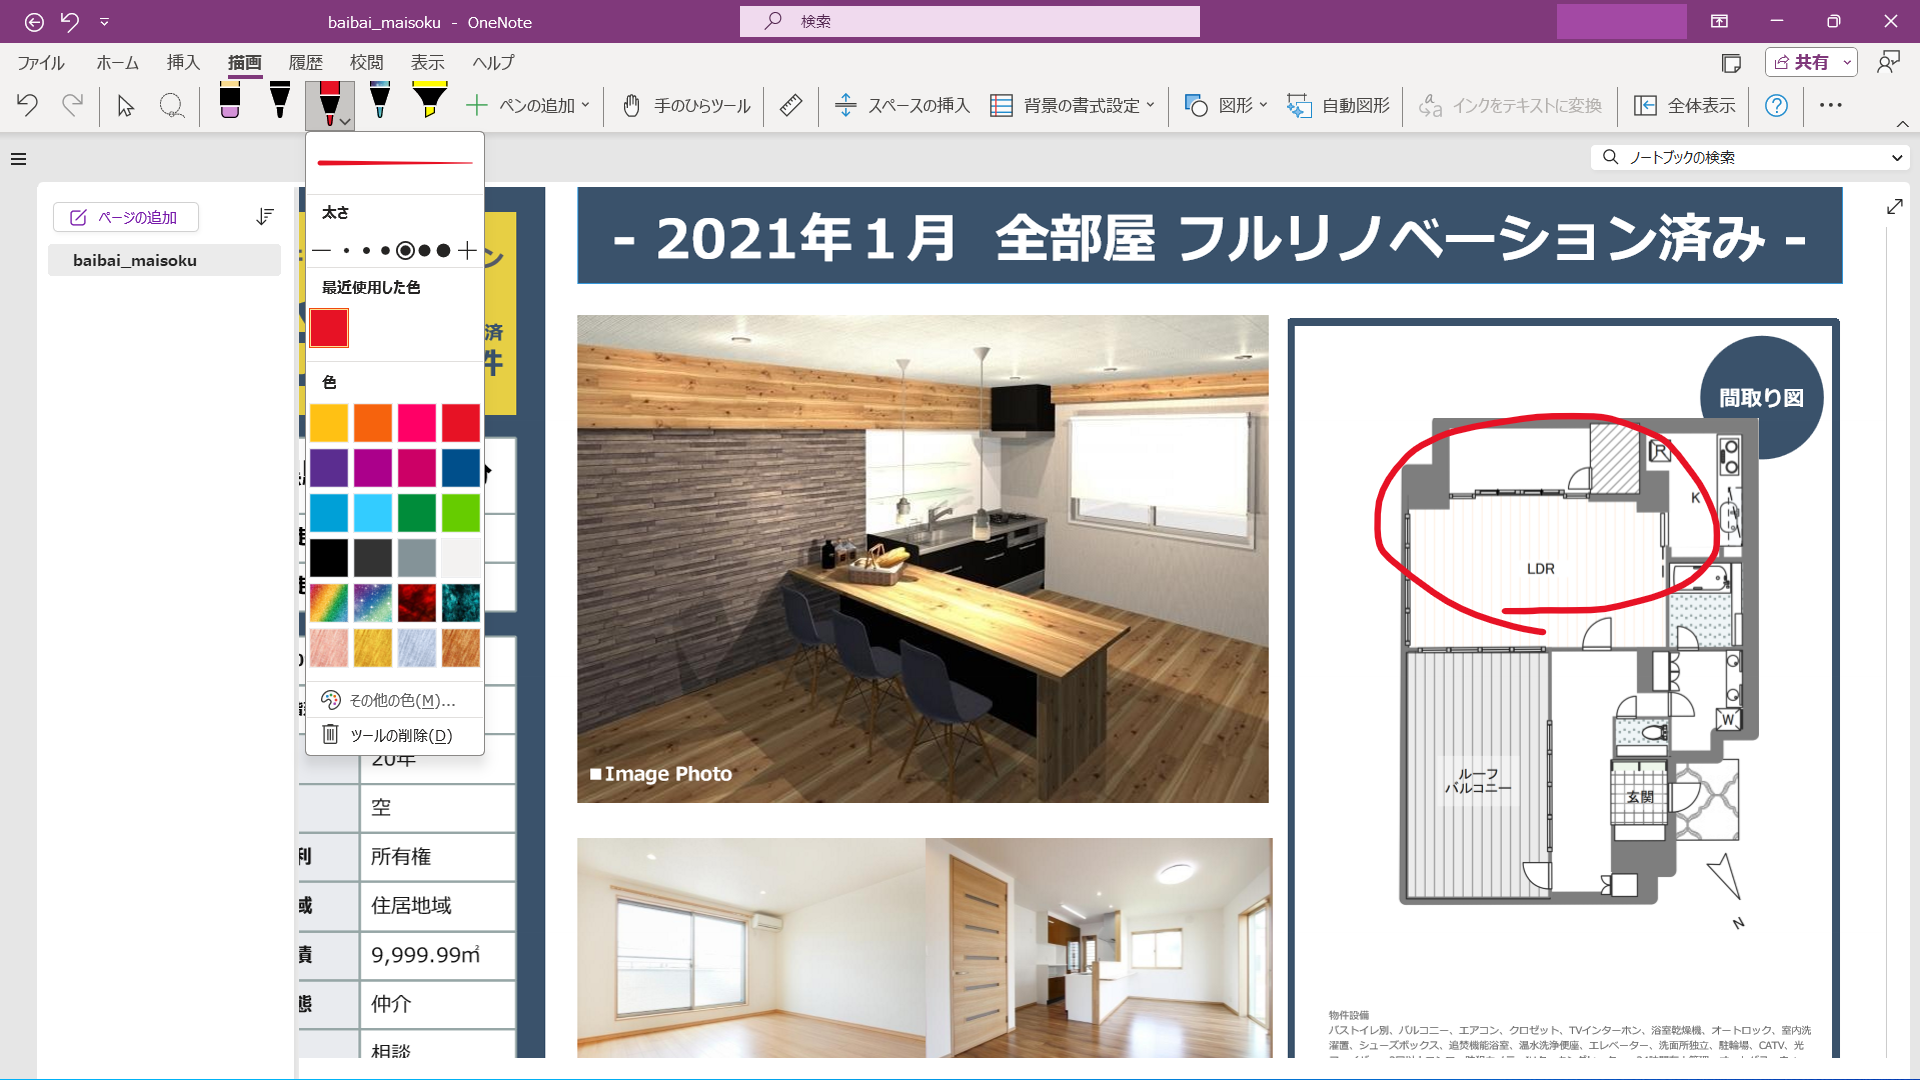The height and width of the screenshot is (1080, 1920).
Task: Click the ribbon Redo arrow button
Action: pos(72,105)
